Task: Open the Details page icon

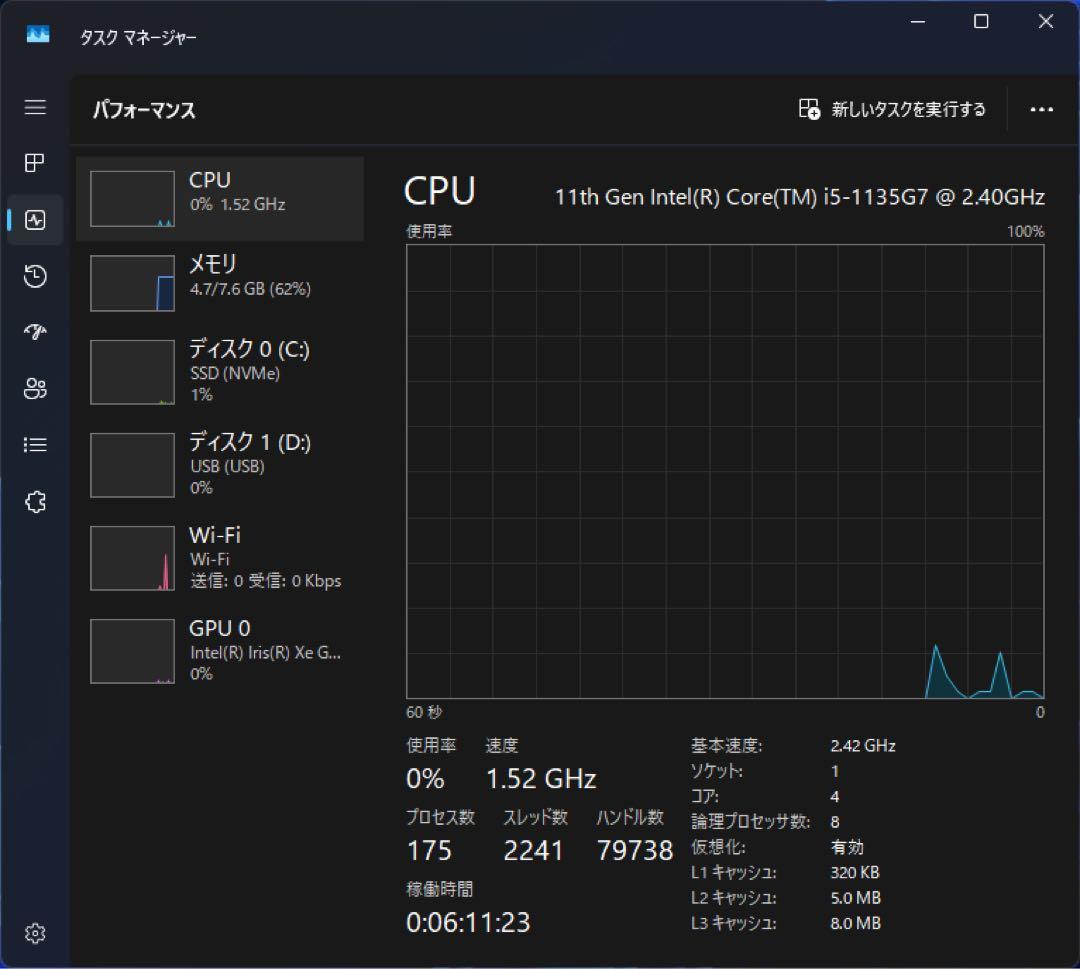Action: click(x=35, y=445)
